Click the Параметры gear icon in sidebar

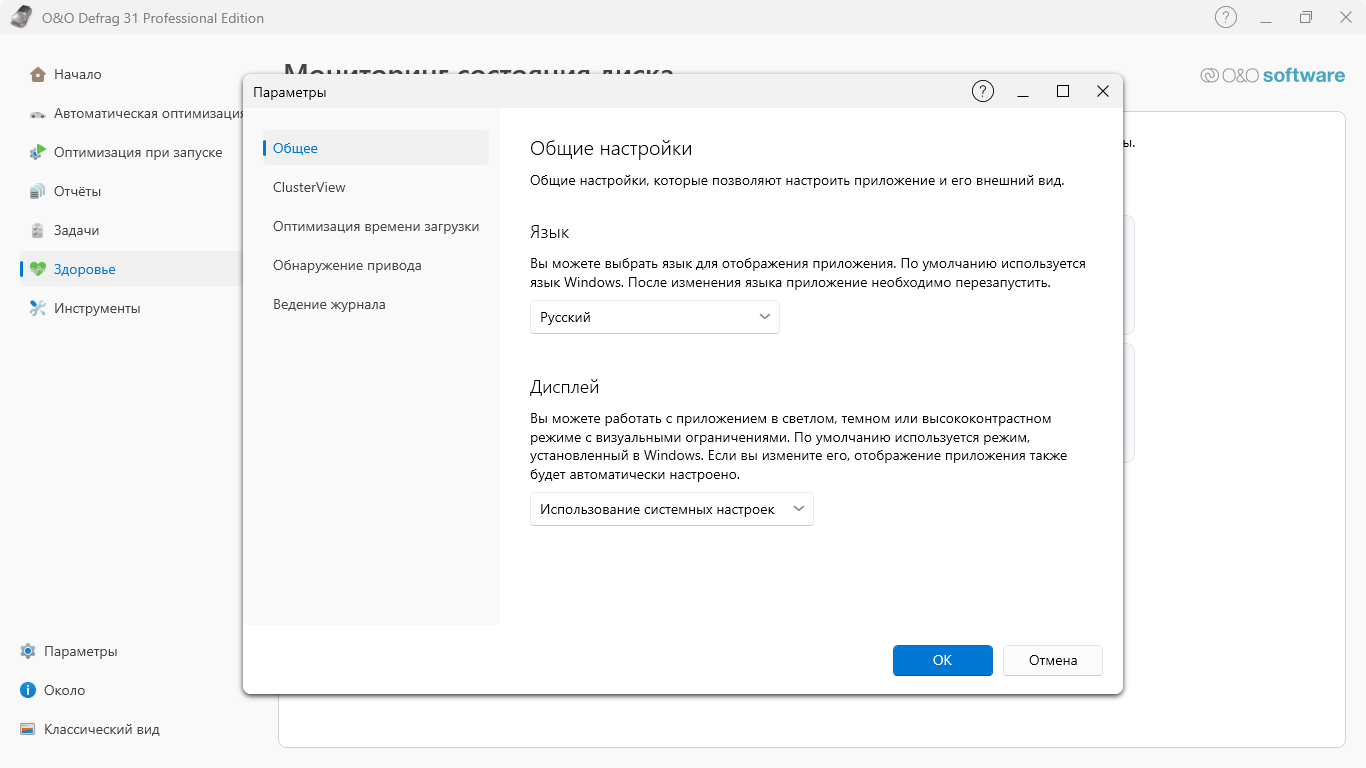[28, 651]
